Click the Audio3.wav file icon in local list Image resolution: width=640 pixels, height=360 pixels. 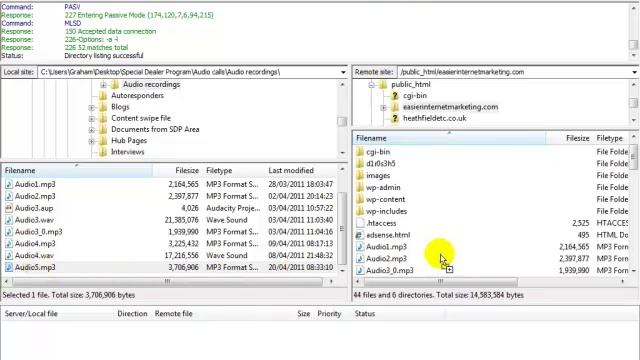point(9,220)
